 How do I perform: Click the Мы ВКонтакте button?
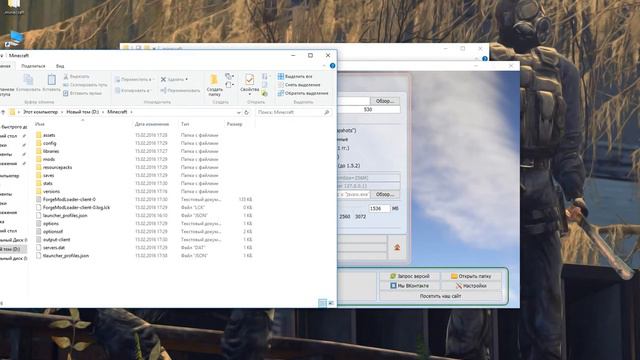(409, 286)
